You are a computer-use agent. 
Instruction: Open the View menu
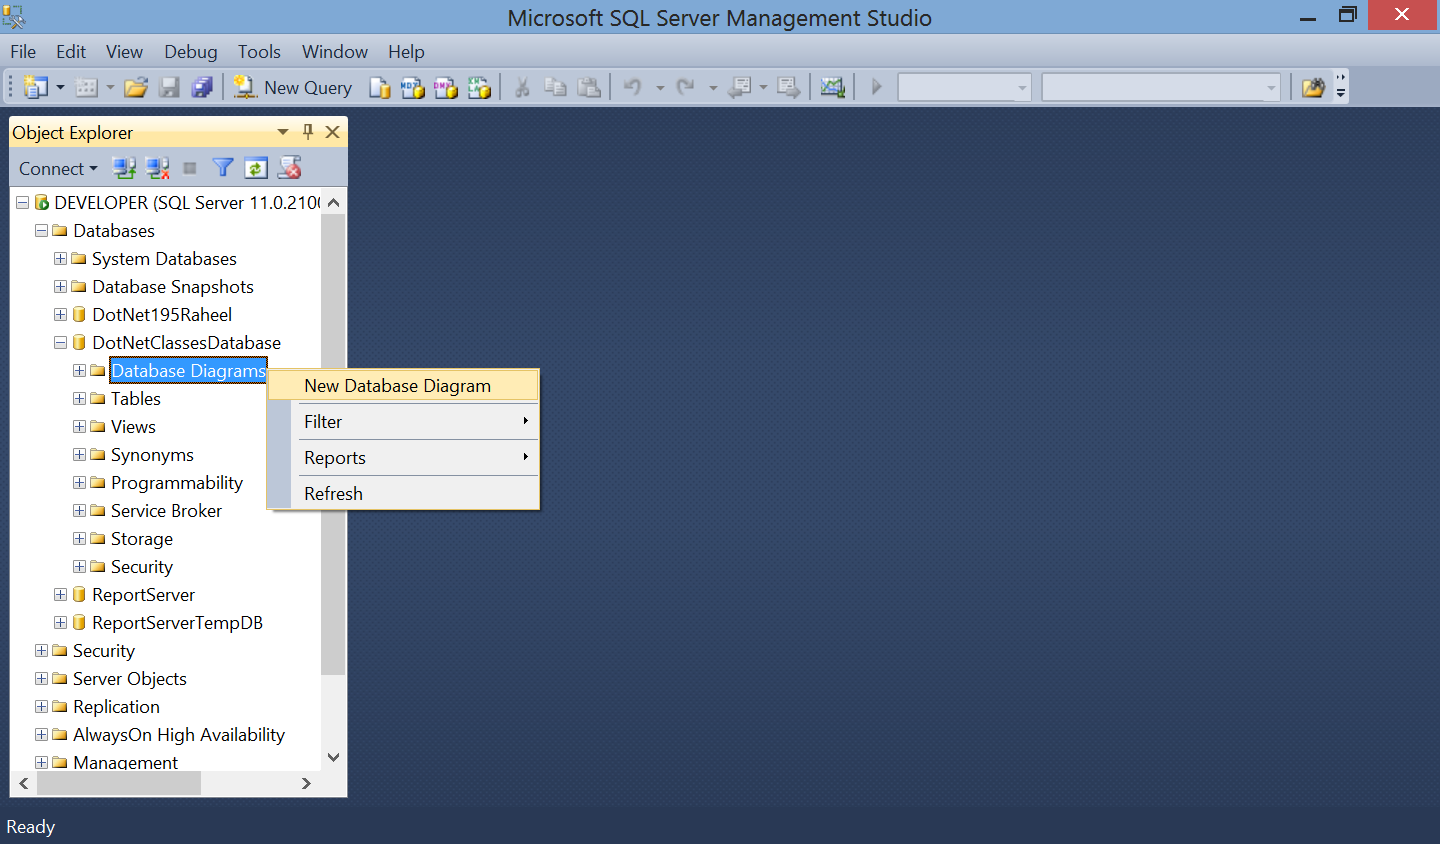coord(124,52)
